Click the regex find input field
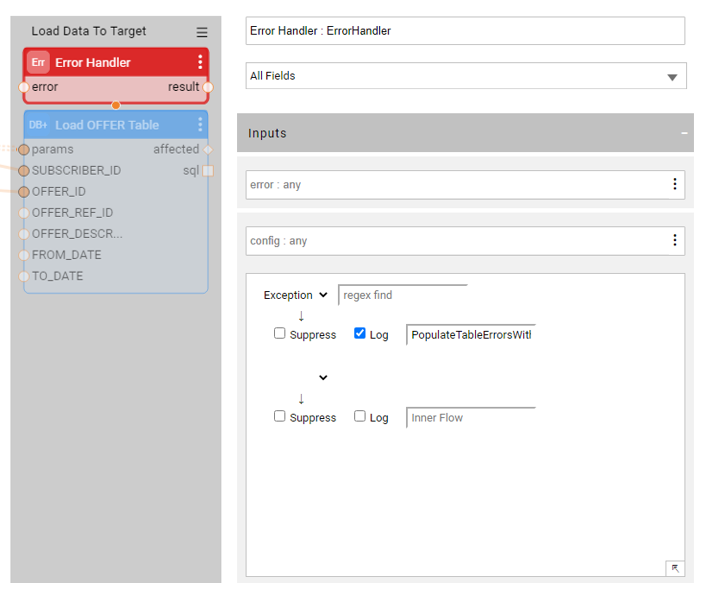The width and height of the screenshot is (705, 593). (402, 295)
